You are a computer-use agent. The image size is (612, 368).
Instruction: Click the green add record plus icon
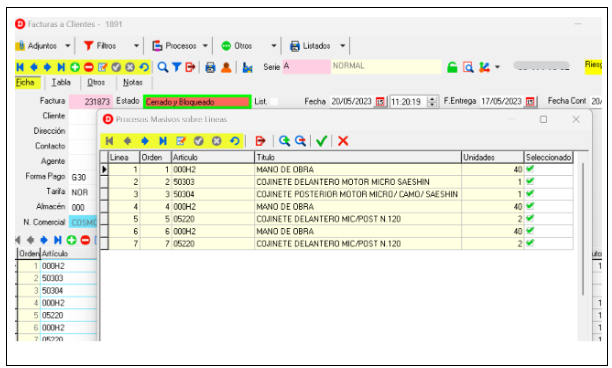[x=75, y=67]
